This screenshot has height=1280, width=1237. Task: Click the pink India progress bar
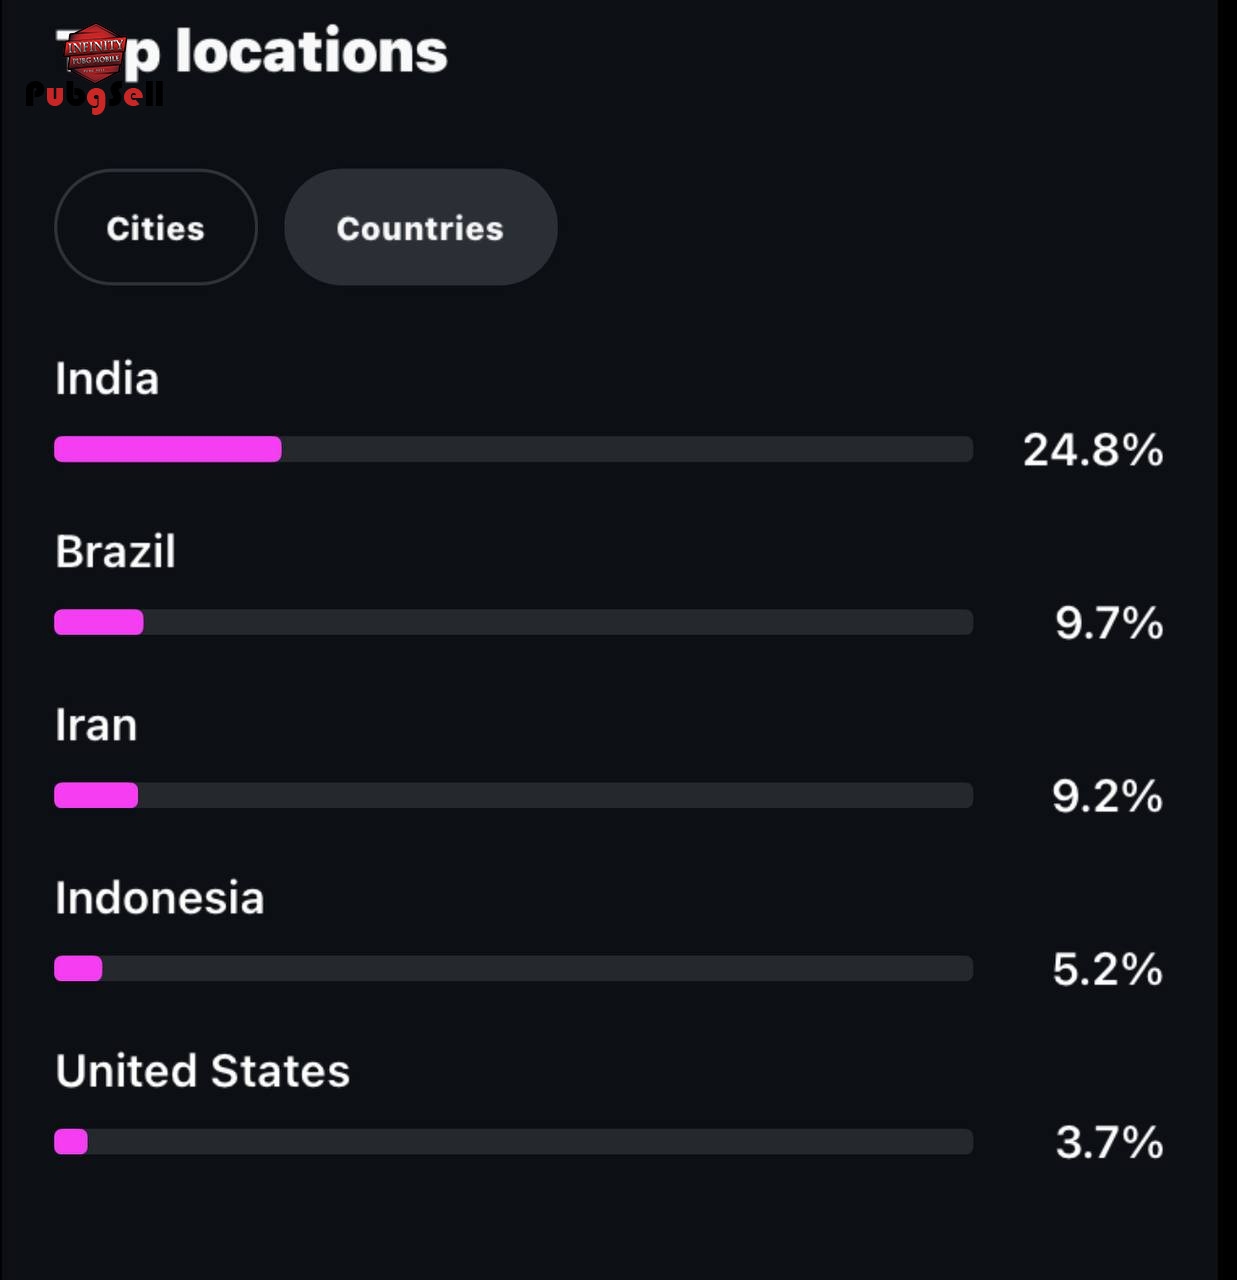pyautogui.click(x=168, y=449)
